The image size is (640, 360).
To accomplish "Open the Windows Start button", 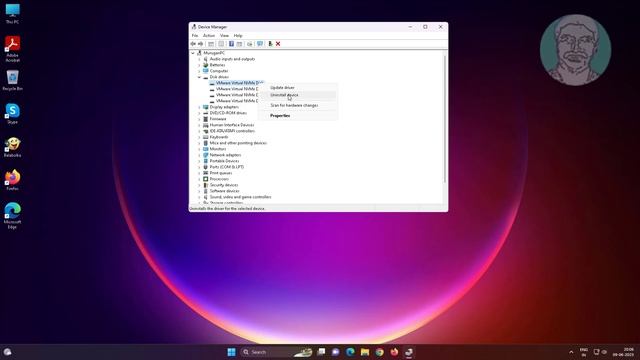I will [x=231, y=352].
